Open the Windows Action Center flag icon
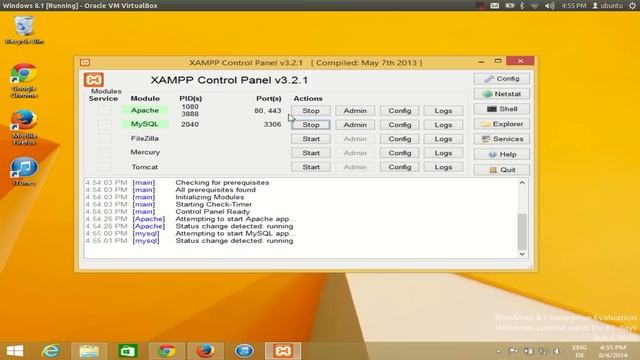Image resolution: width=640 pixels, height=360 pixels. 514,351
